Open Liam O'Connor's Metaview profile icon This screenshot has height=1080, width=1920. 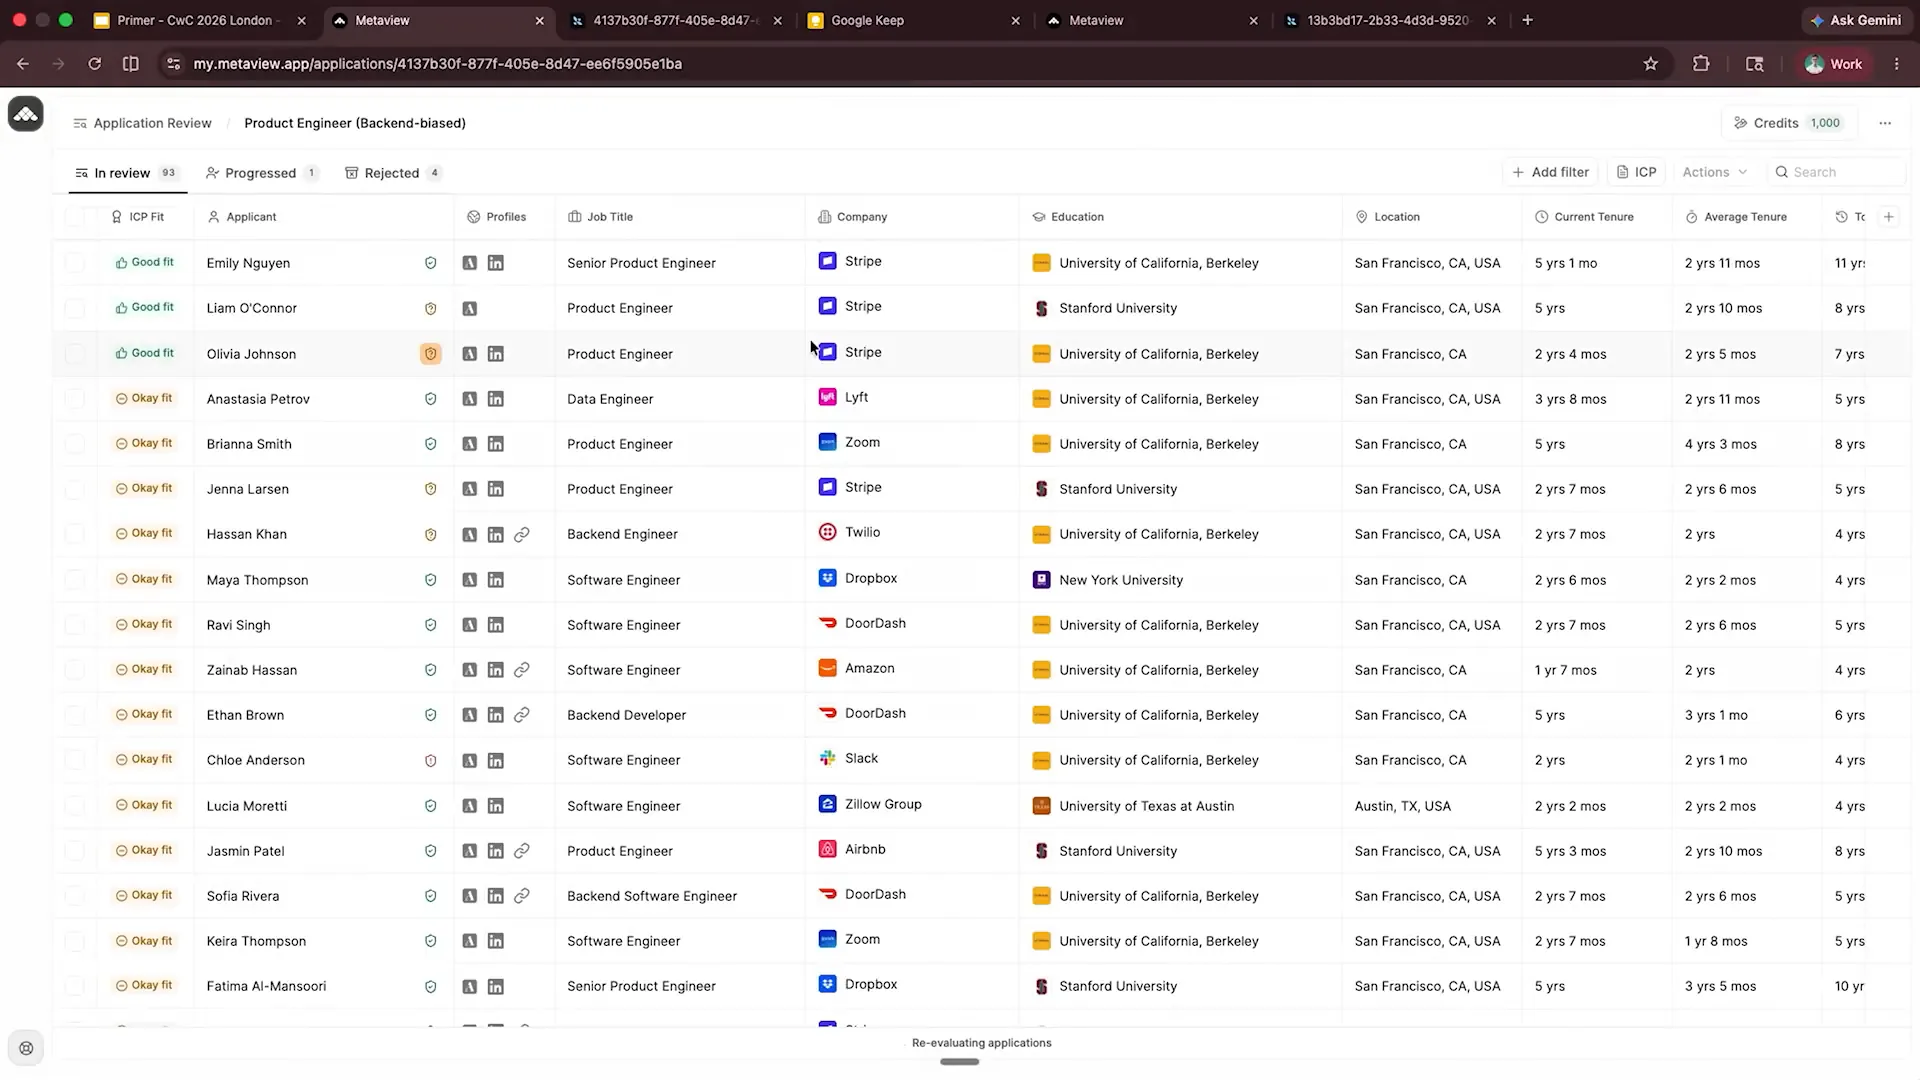(469, 309)
